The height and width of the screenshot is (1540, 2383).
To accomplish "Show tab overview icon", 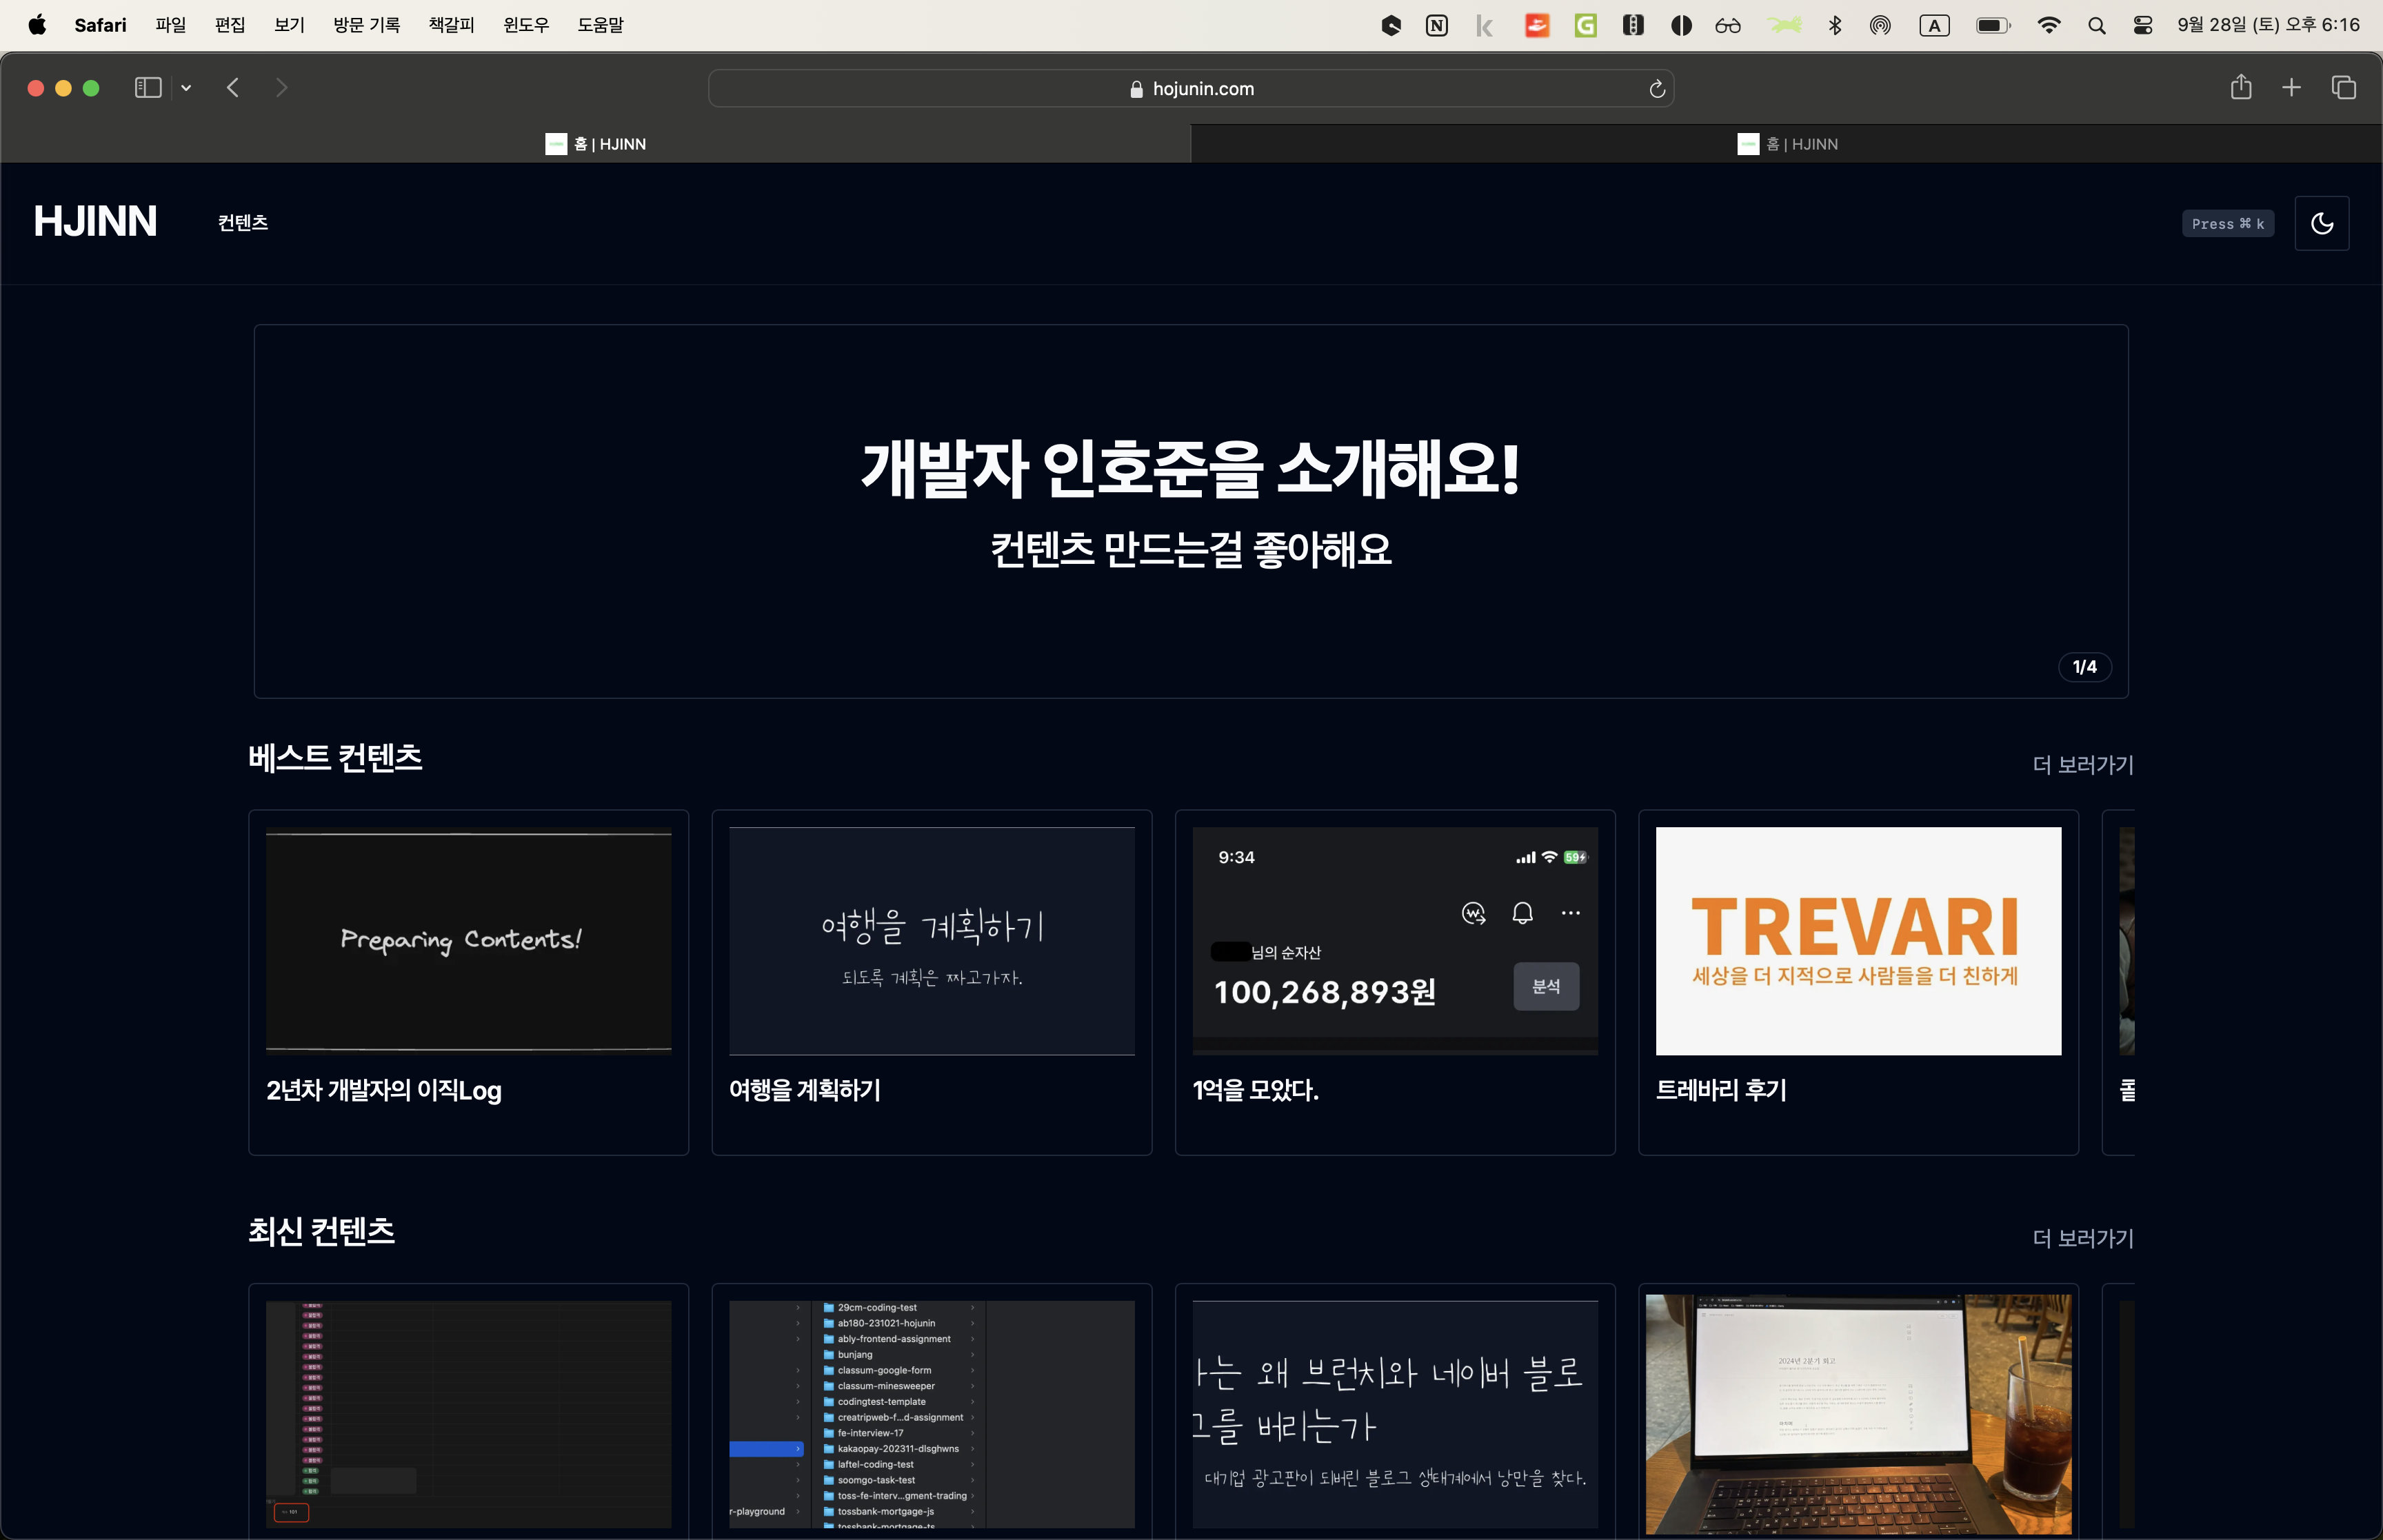I will tap(2343, 88).
